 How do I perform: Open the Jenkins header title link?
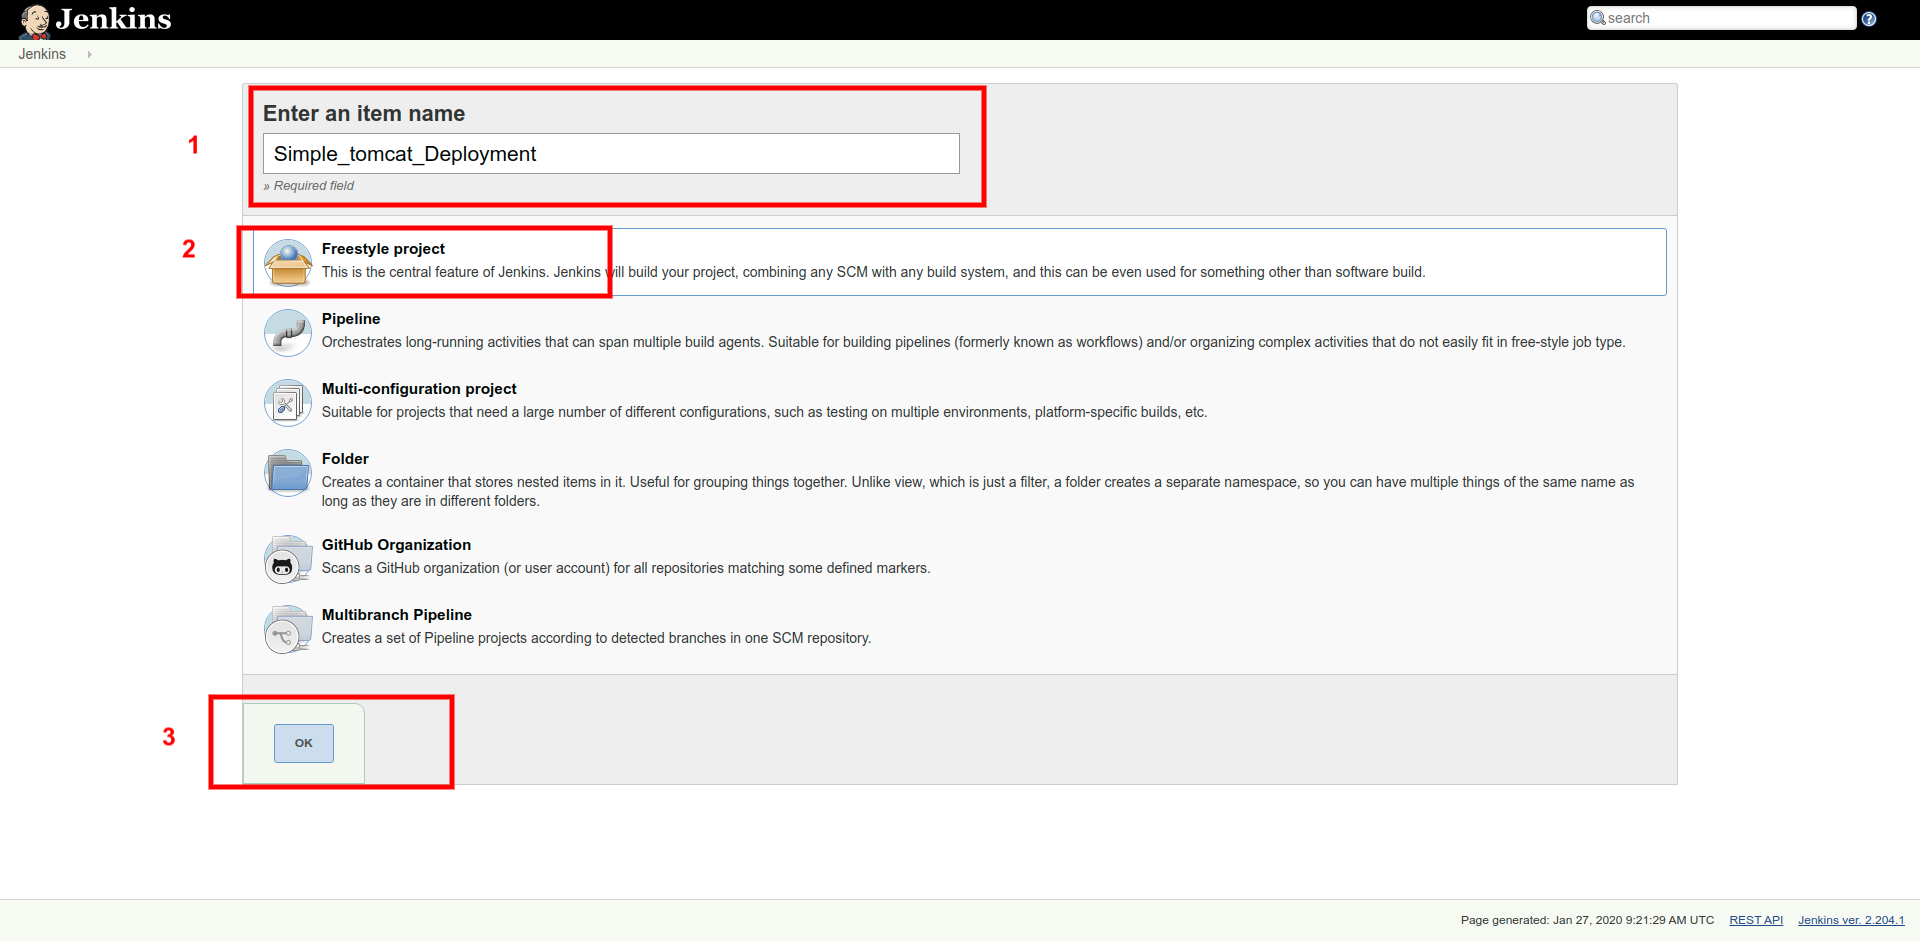(x=113, y=19)
